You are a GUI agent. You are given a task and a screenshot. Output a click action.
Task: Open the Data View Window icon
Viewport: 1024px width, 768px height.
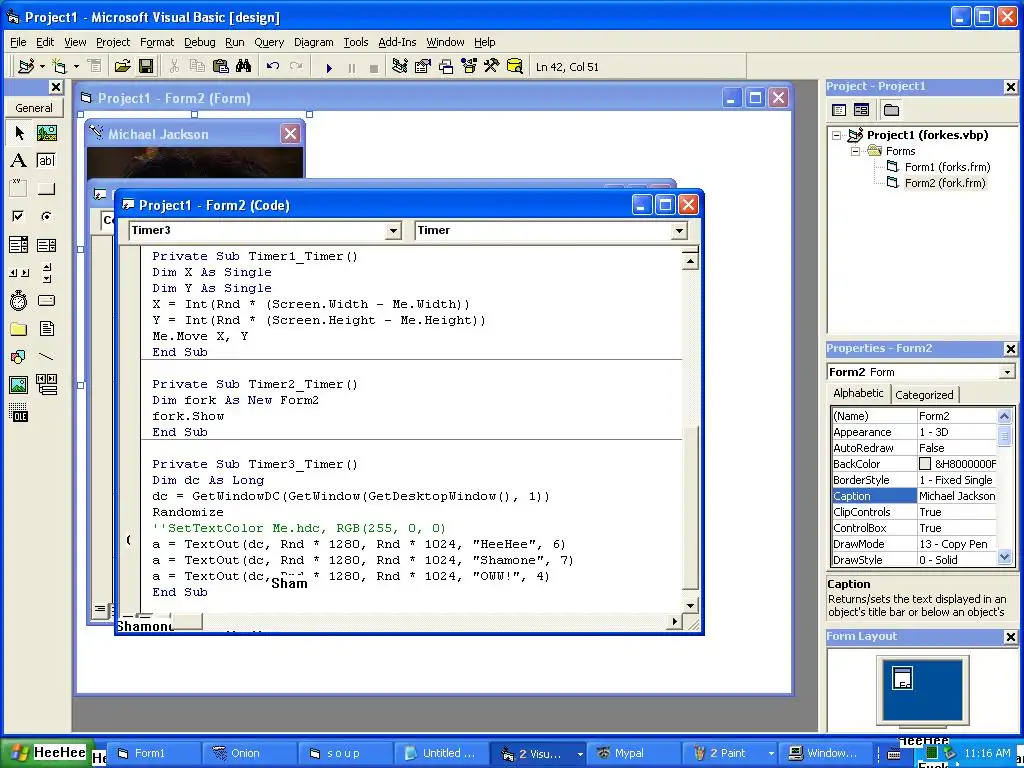(515, 67)
